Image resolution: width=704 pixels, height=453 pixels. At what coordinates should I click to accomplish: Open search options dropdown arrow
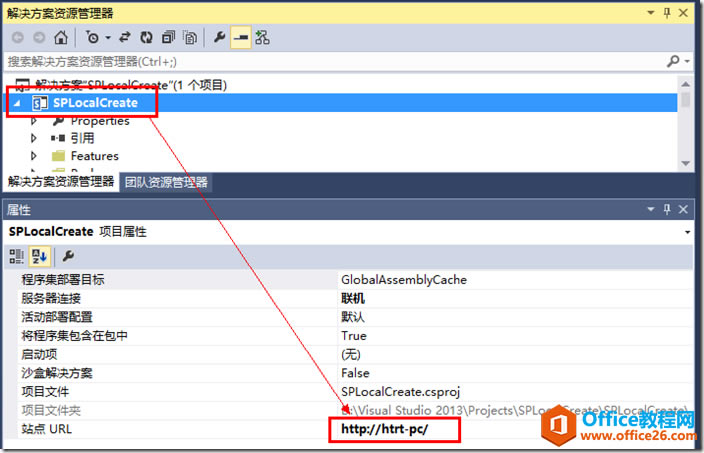[687, 62]
